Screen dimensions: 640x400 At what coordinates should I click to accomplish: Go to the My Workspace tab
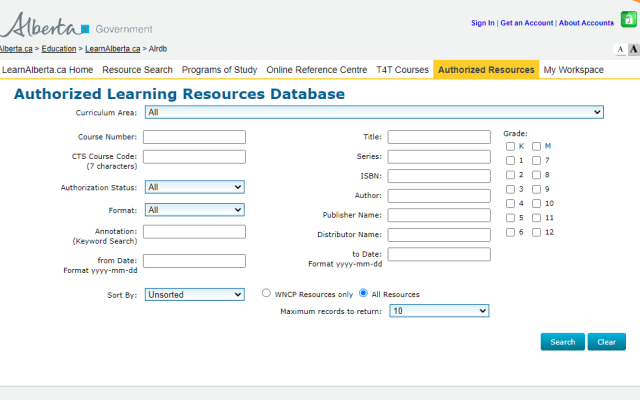573,70
